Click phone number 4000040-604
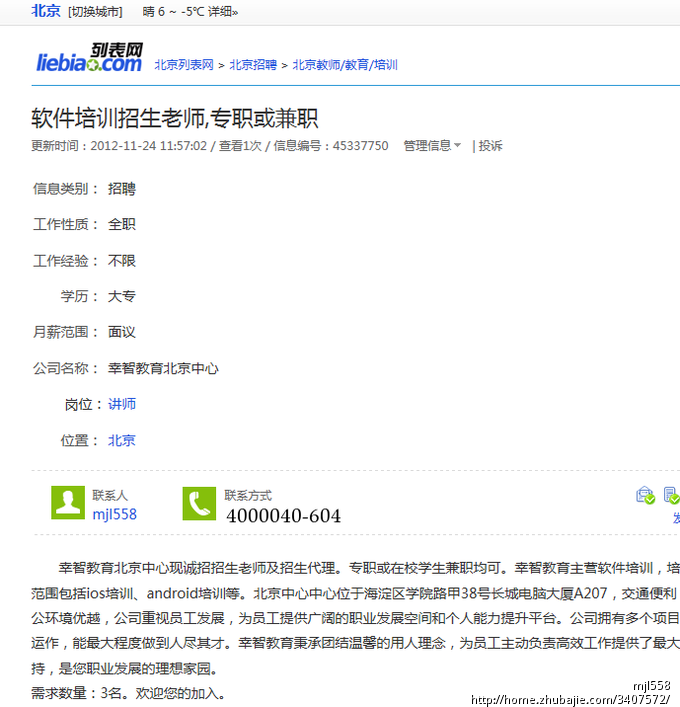The width and height of the screenshot is (680, 707). 283,516
